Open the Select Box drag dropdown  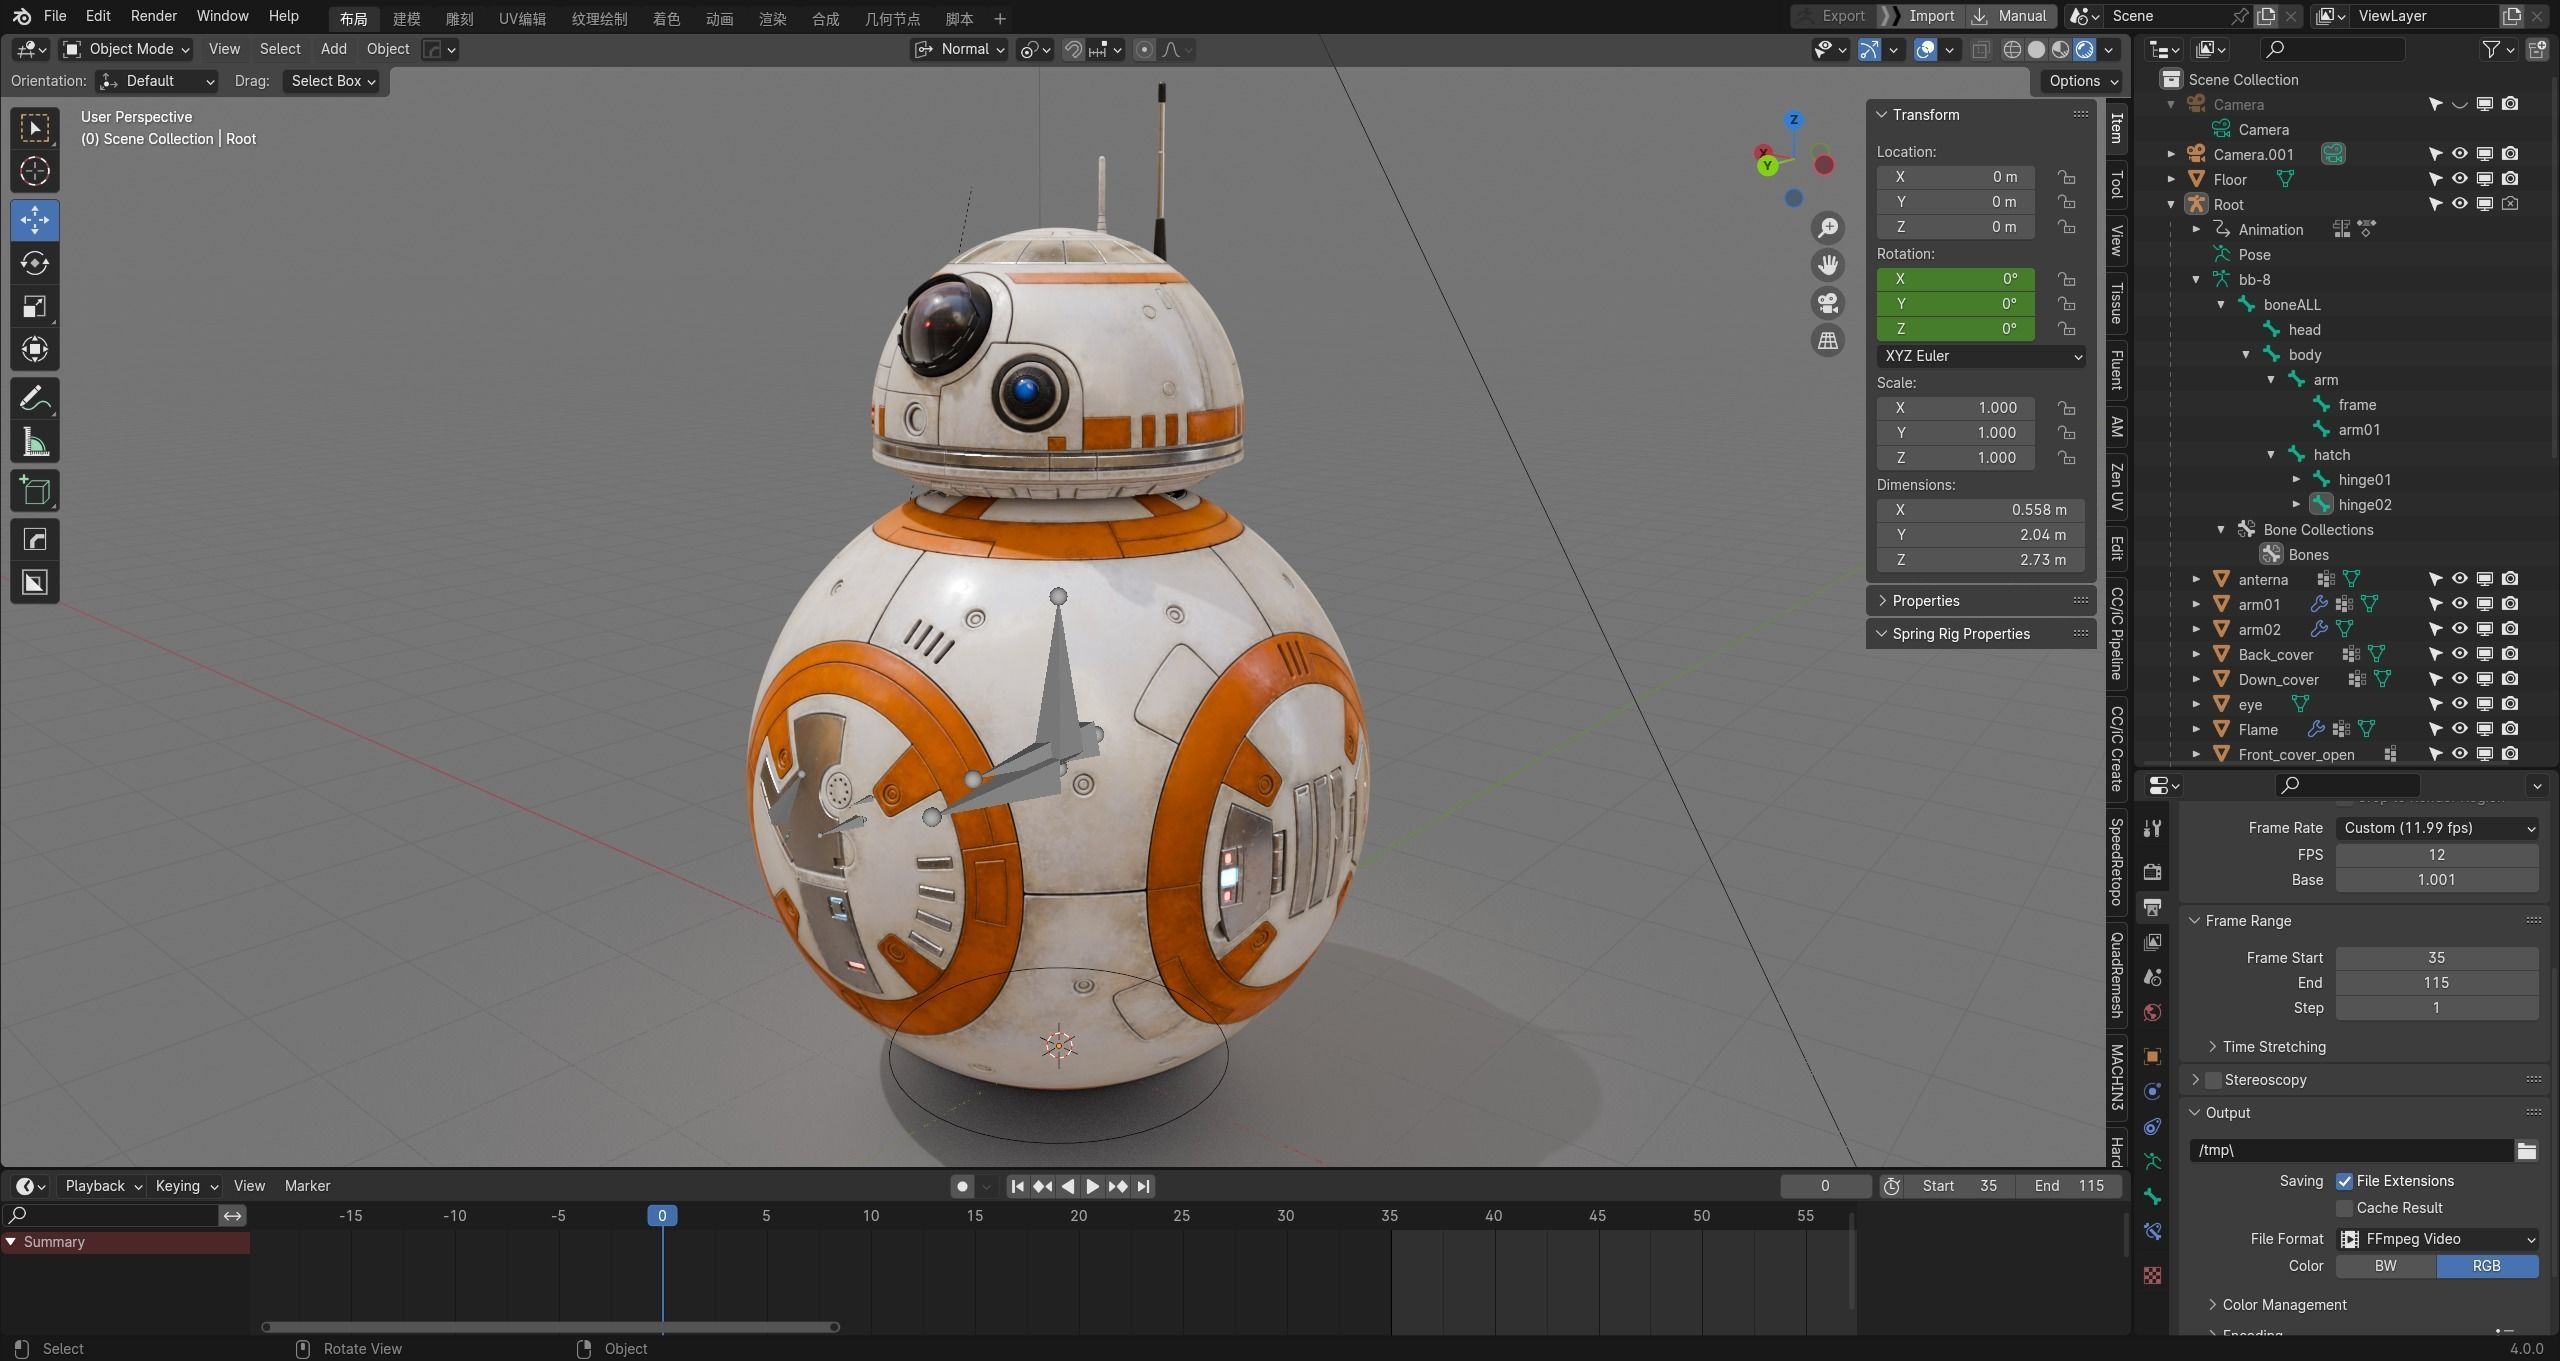pos(333,81)
